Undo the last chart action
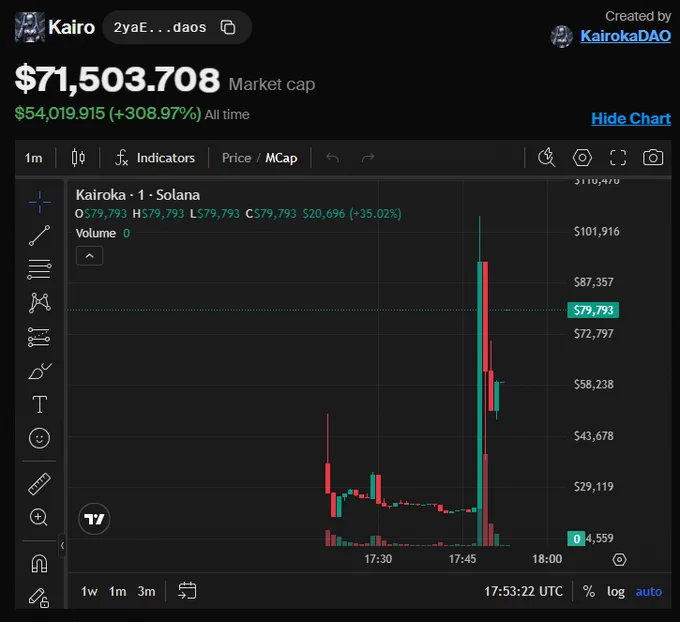Viewport: 680px width, 622px height. click(x=333, y=158)
